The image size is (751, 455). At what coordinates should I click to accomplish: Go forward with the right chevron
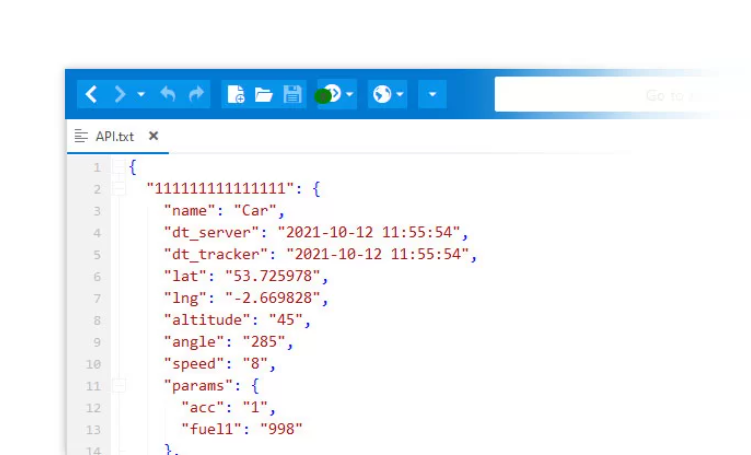pos(120,94)
